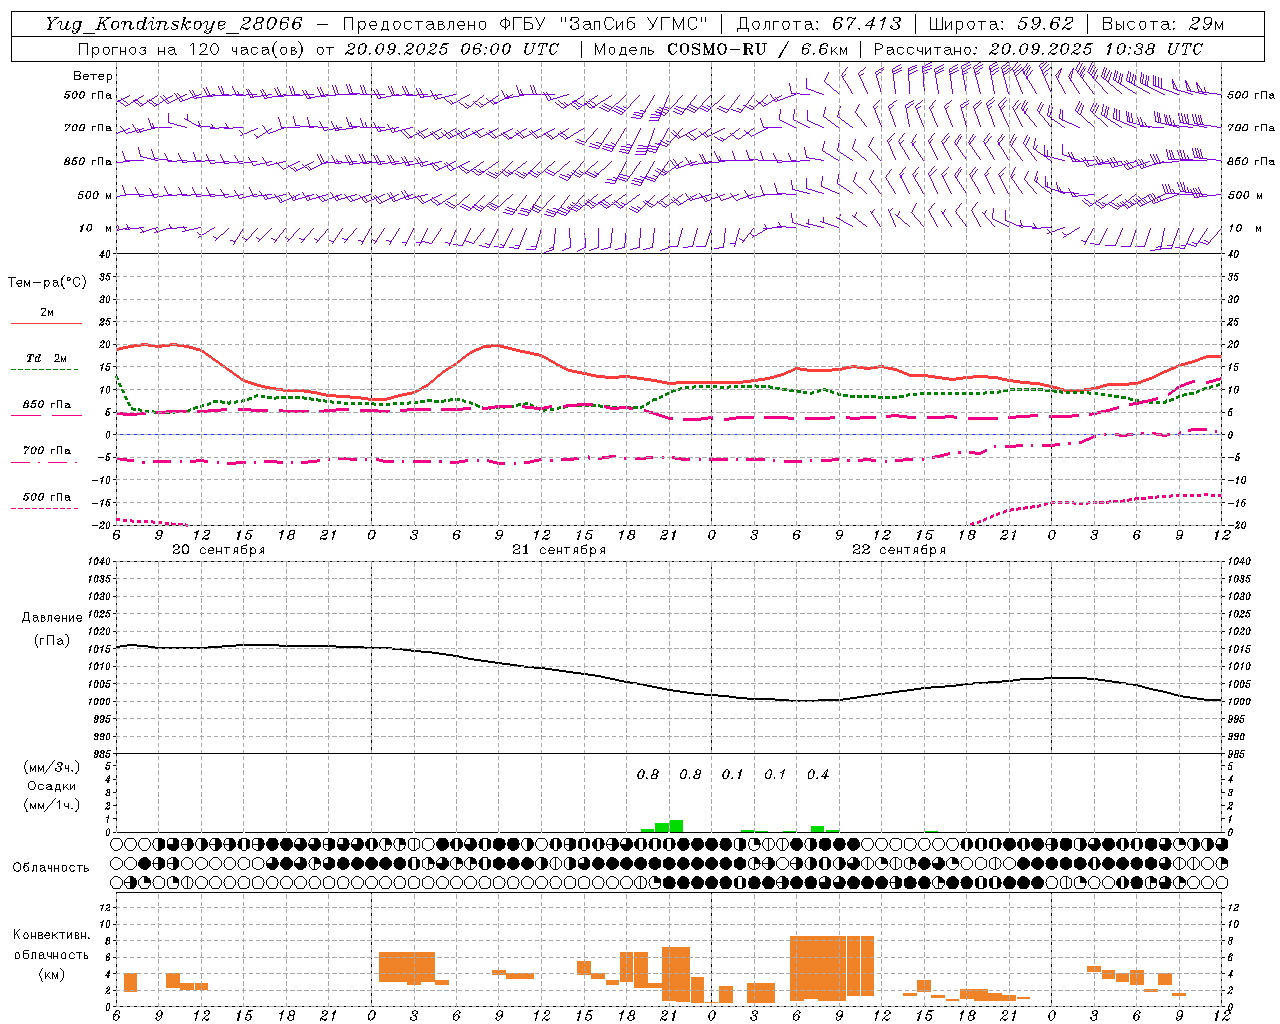
Task: Click the 20 сентября date label
Action: [x=219, y=550]
